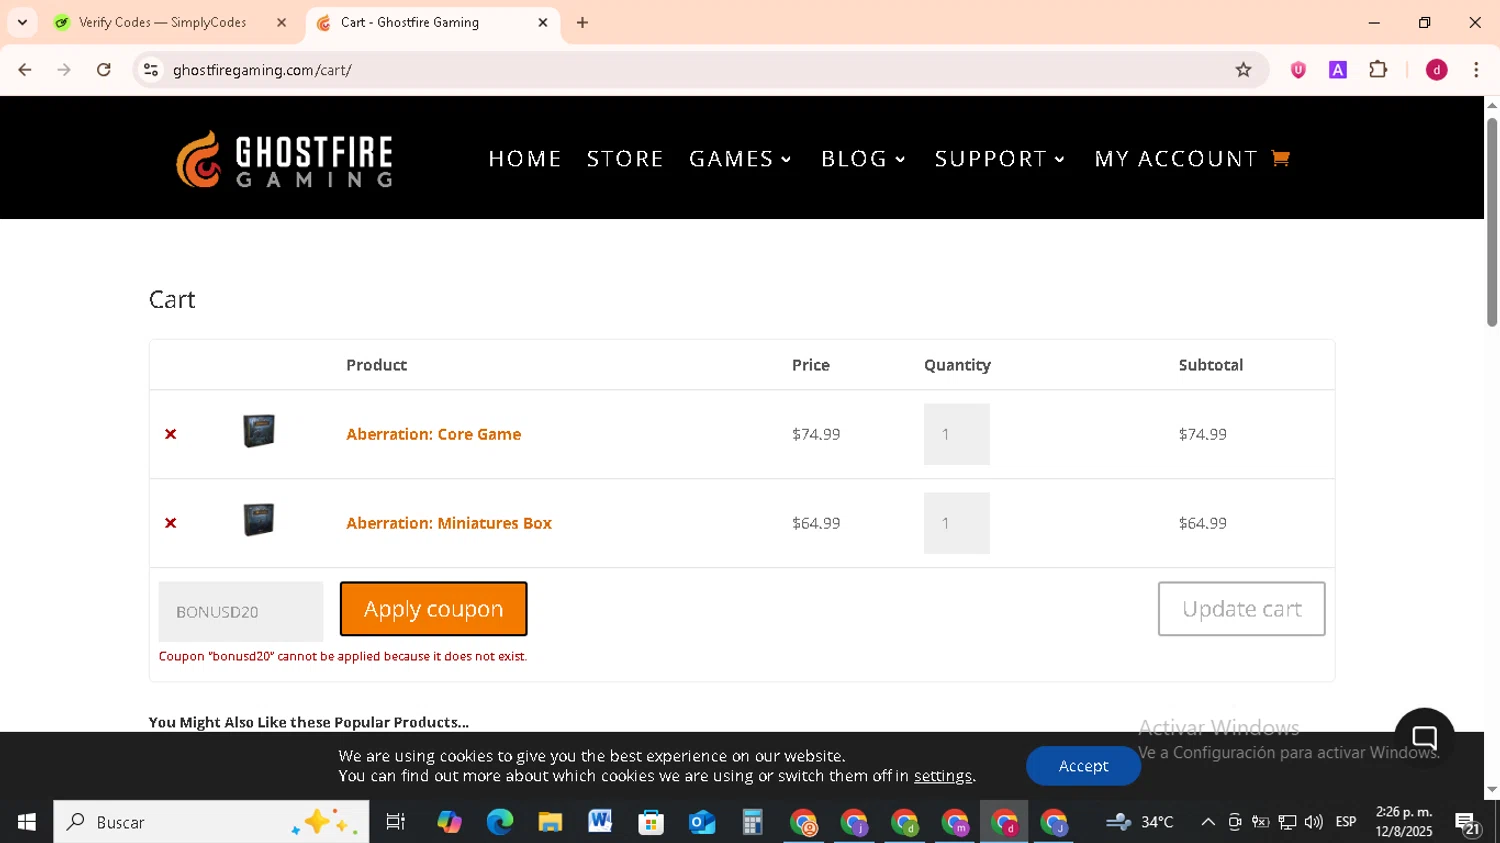Open Microsoft Store from the taskbar

651,822
